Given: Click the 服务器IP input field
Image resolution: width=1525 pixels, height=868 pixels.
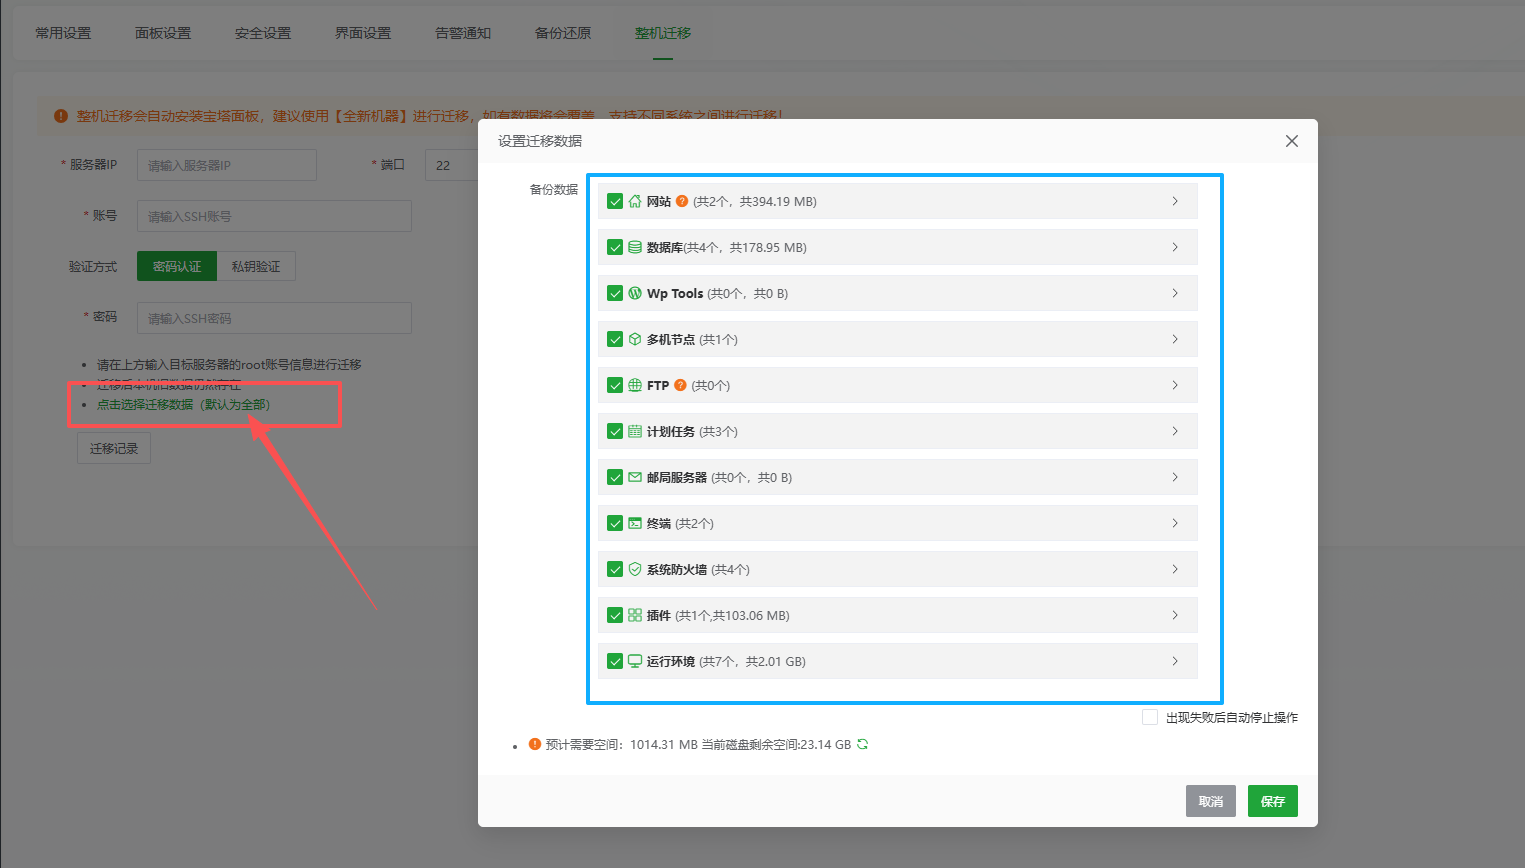Looking at the screenshot, I should [227, 165].
